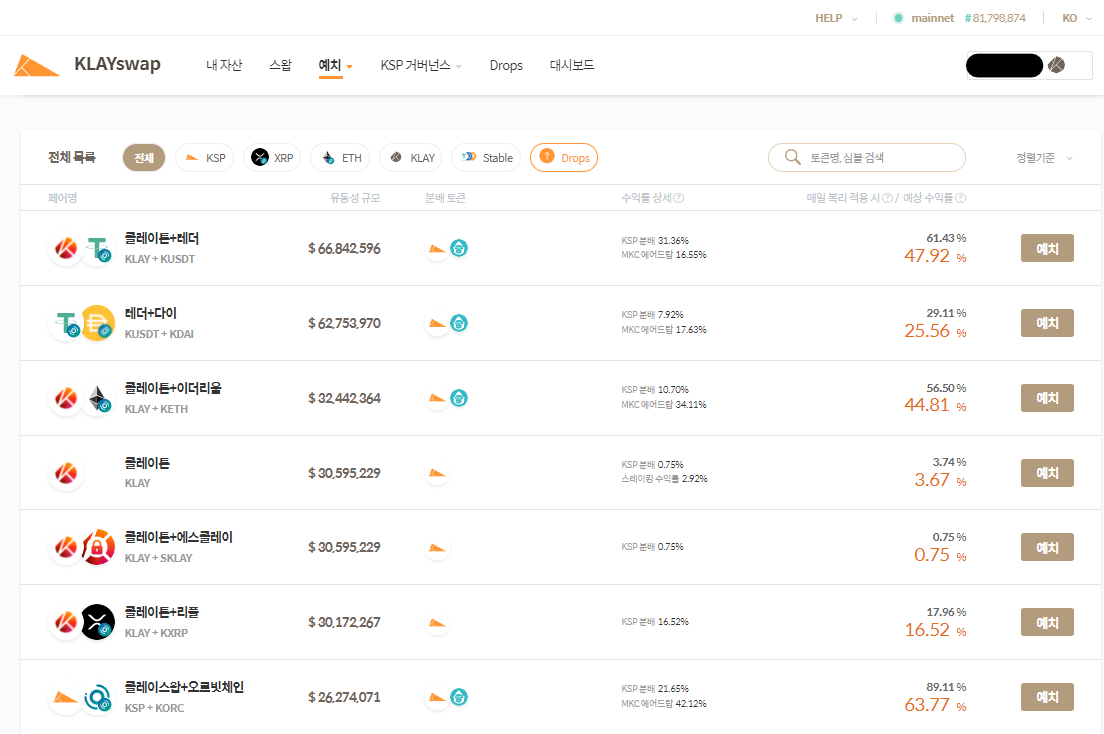Image resolution: width=1104 pixels, height=734 pixels.
Task: Click KORC Orbit Chain icon in KSP+KORC row
Action: point(98,697)
